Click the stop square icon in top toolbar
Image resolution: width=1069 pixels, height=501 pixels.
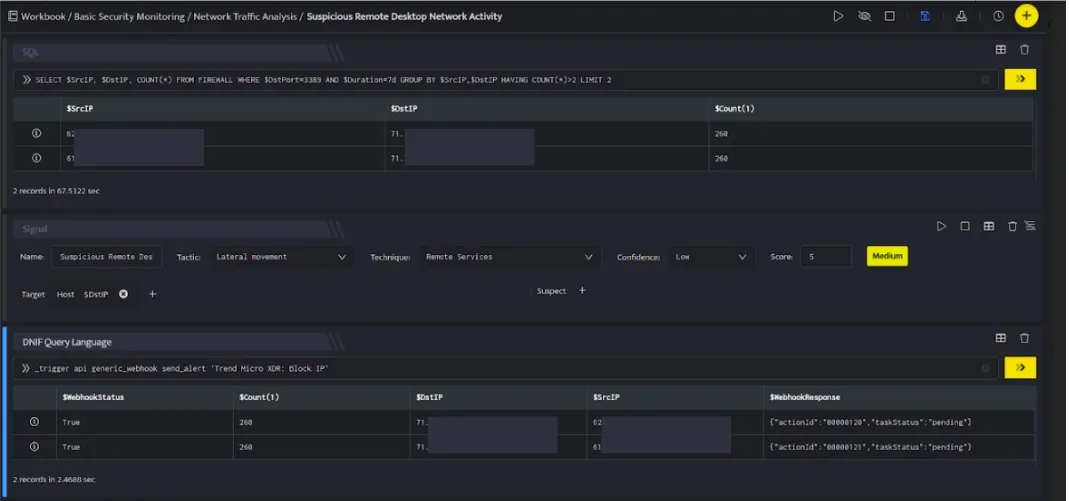pos(890,16)
